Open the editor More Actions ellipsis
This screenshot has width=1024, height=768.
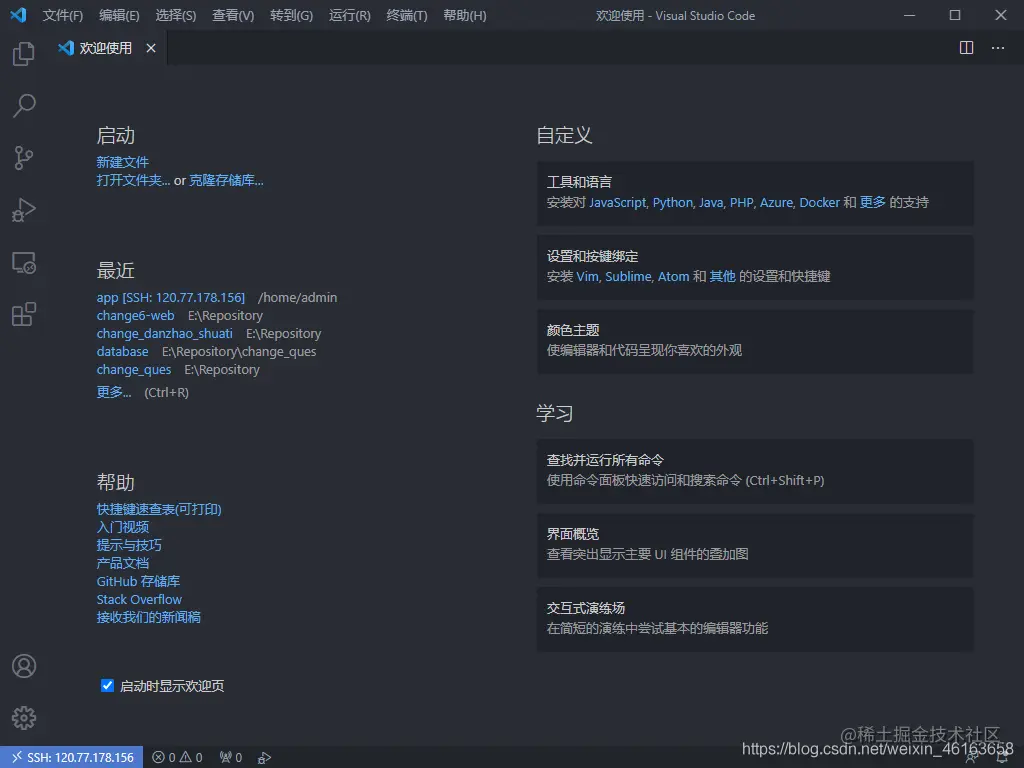998,48
